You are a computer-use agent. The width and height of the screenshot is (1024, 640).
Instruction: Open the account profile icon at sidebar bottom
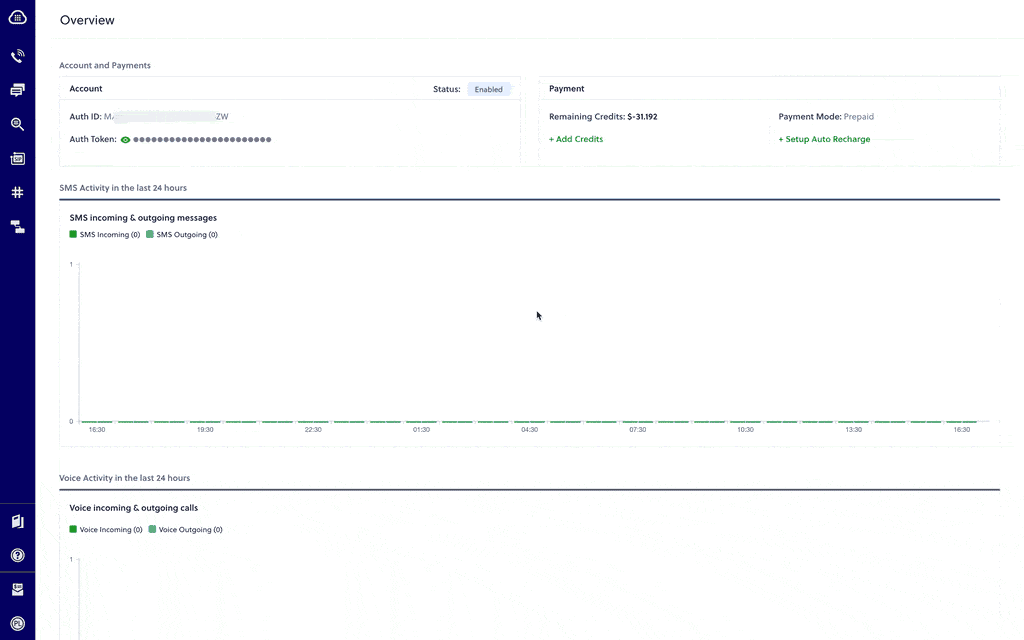point(17,622)
